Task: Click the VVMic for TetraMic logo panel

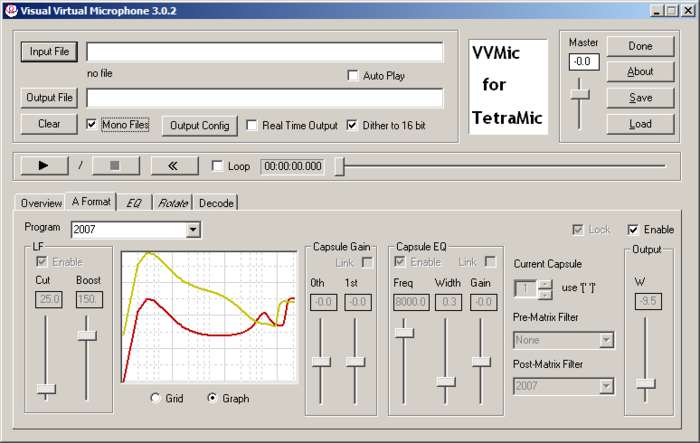Action: coord(508,87)
